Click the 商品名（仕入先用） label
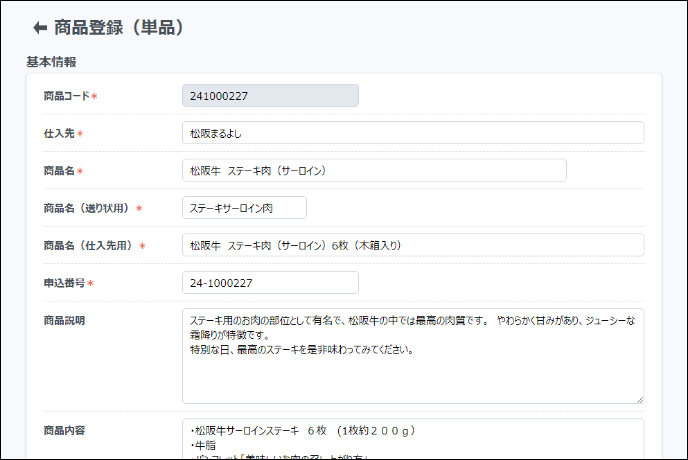This screenshot has height=460, width=688. click(x=89, y=245)
